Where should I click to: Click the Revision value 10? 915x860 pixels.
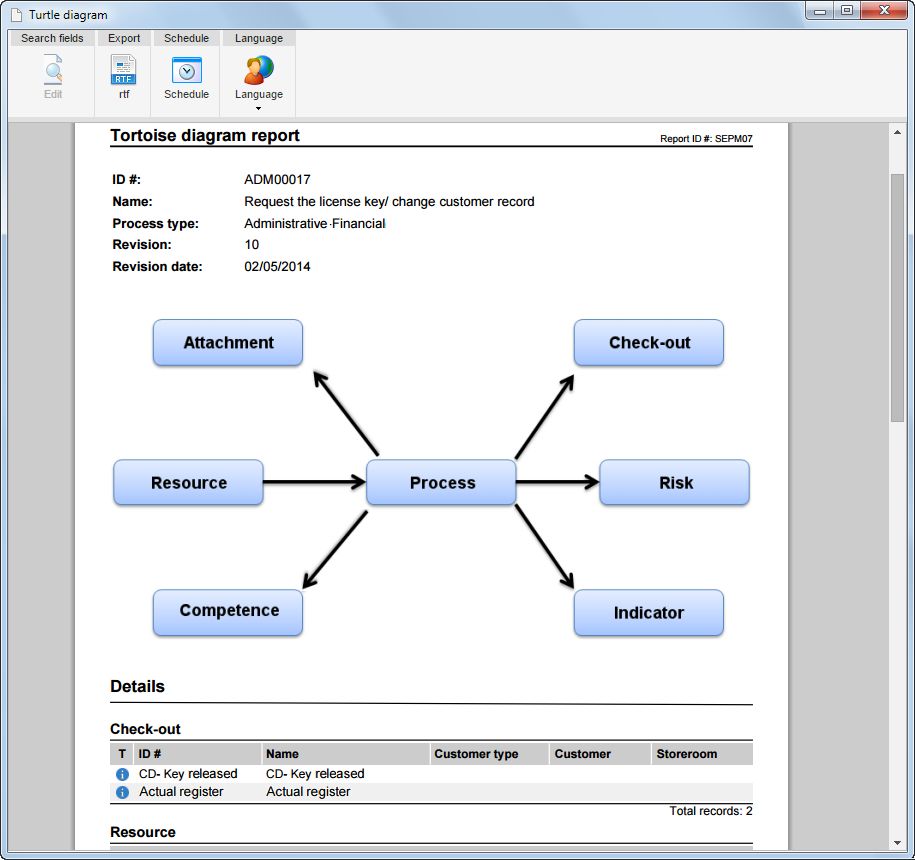pyautogui.click(x=252, y=245)
